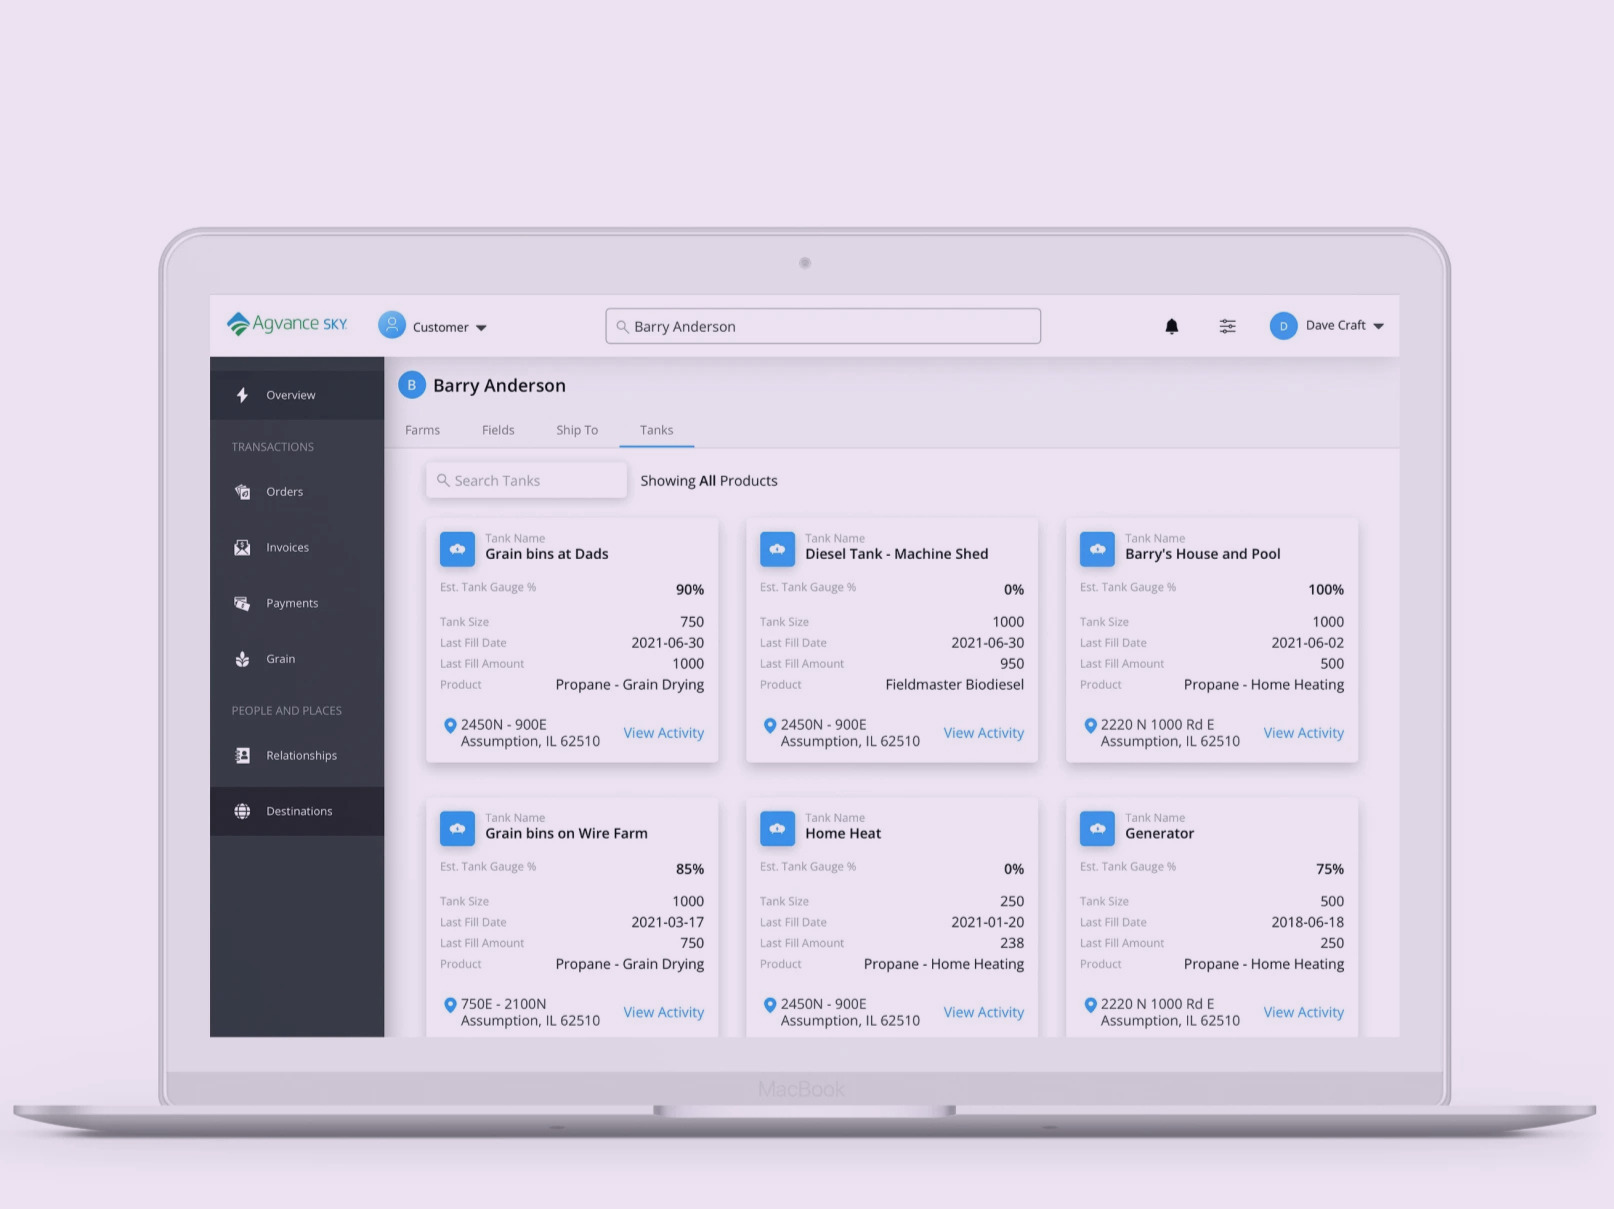View Activity for Grain bins on Wire Farm
This screenshot has height=1209, width=1614.
point(664,1012)
